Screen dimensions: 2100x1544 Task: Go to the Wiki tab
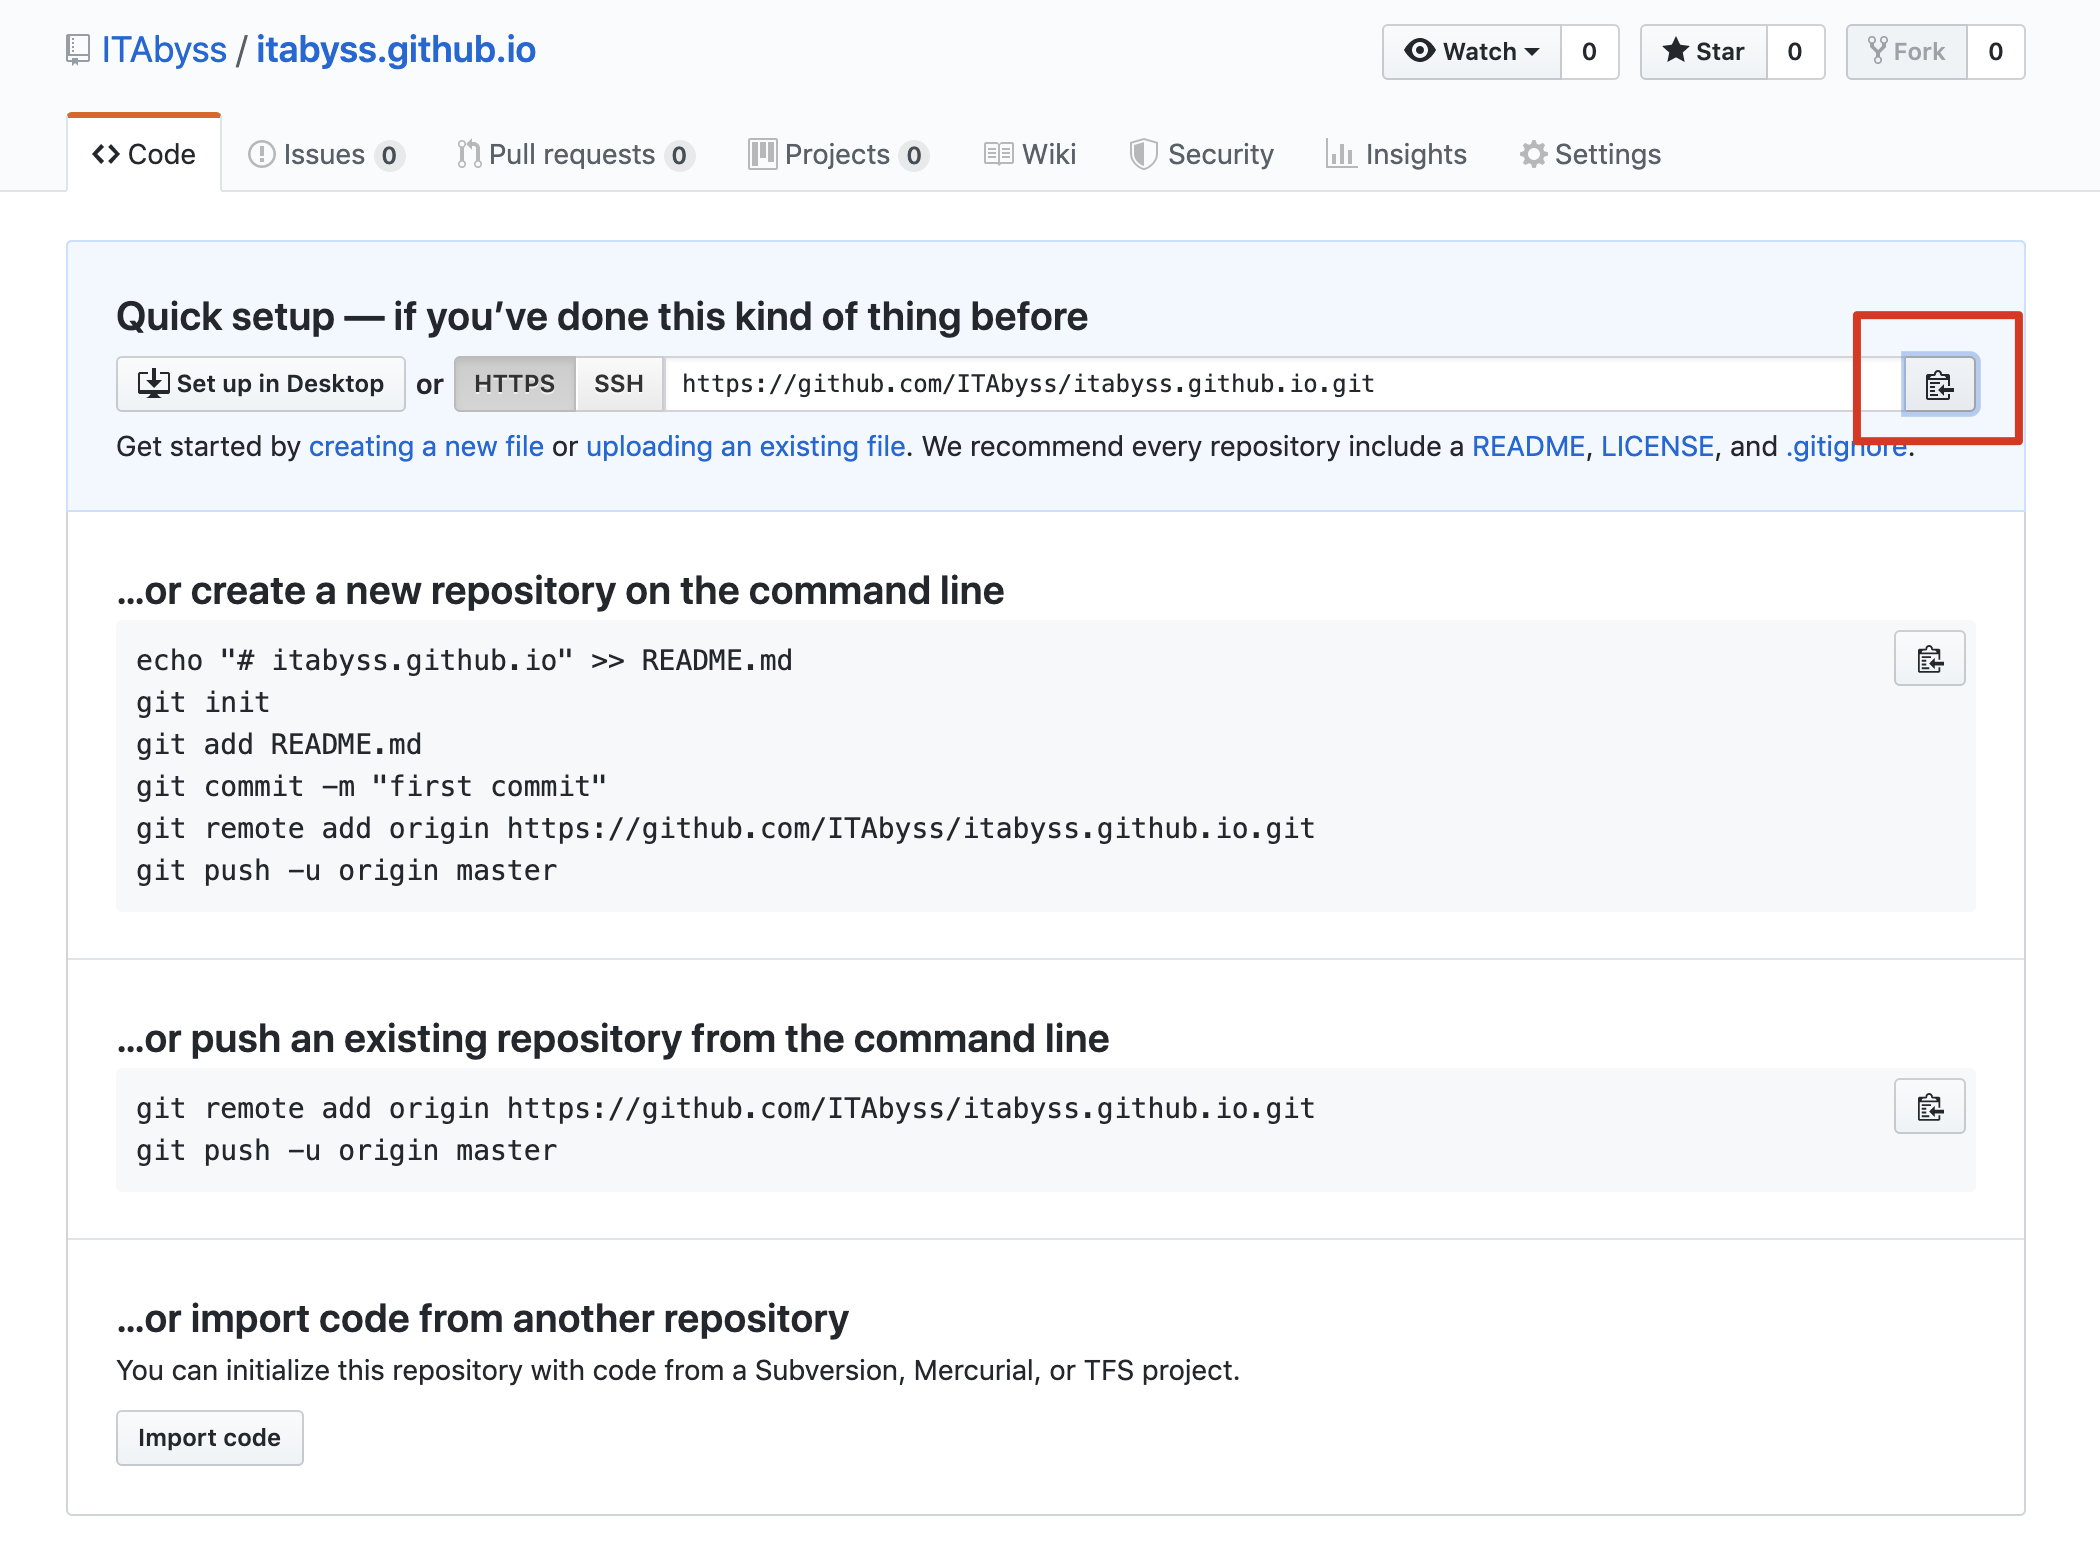(x=1030, y=154)
